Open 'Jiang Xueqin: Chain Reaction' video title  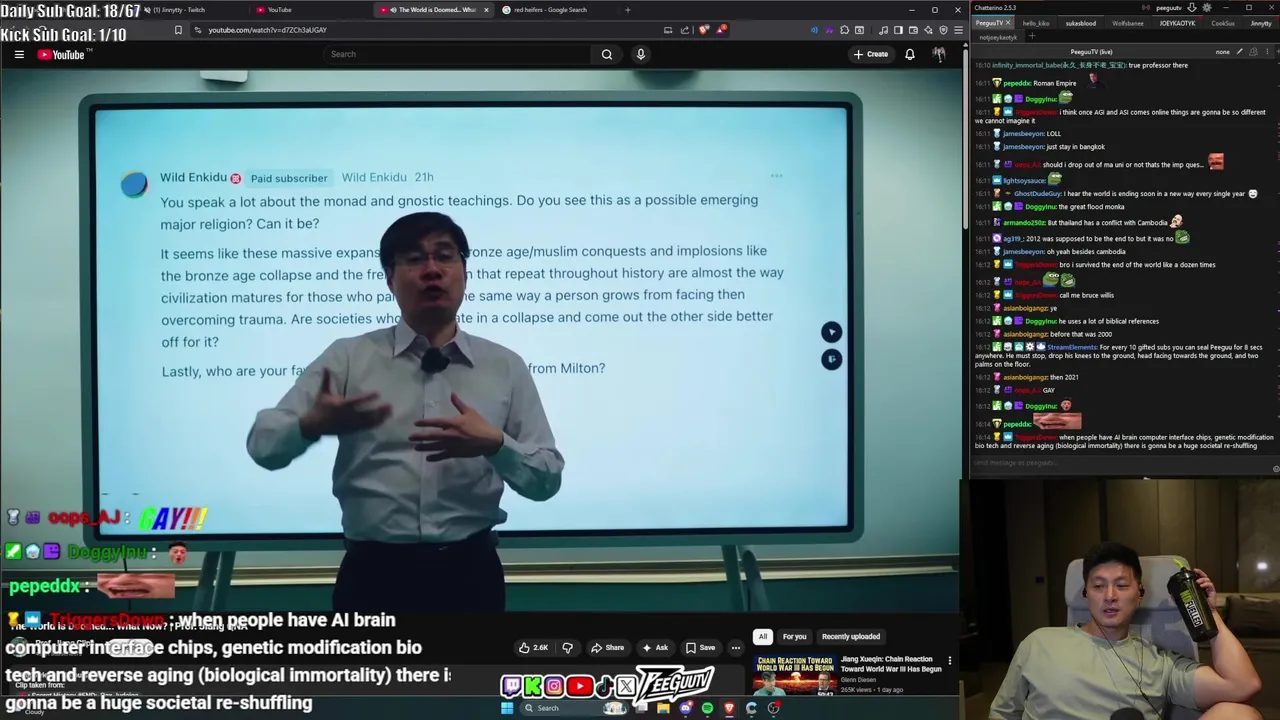pyautogui.click(x=891, y=664)
